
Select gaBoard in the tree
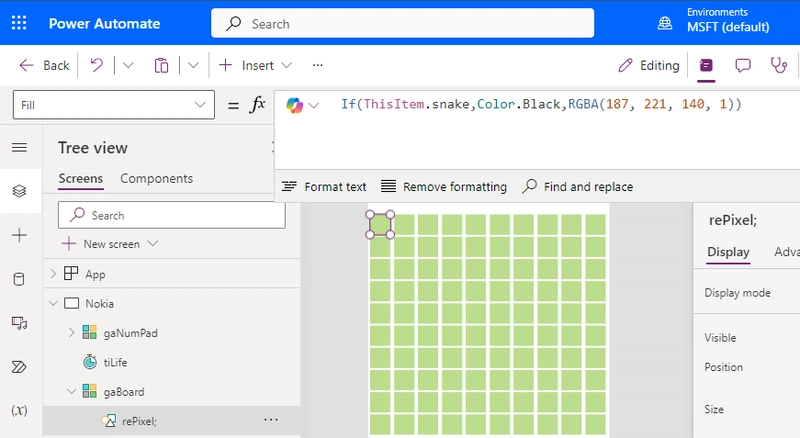click(x=124, y=392)
